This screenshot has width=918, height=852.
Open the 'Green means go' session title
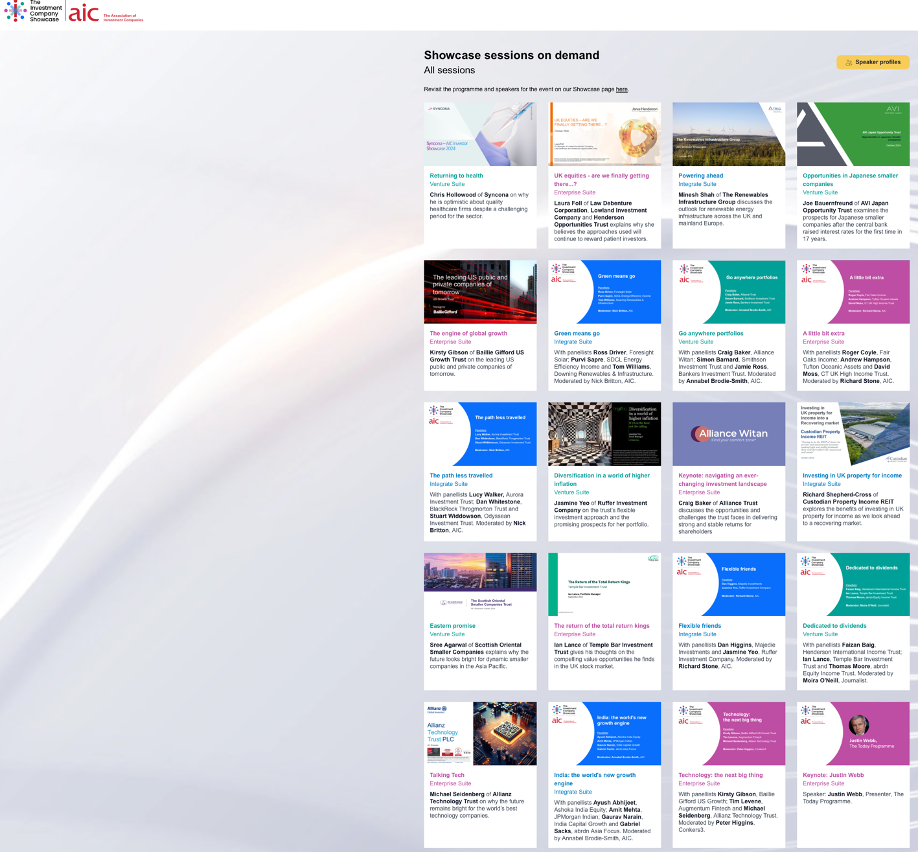[x=577, y=333]
